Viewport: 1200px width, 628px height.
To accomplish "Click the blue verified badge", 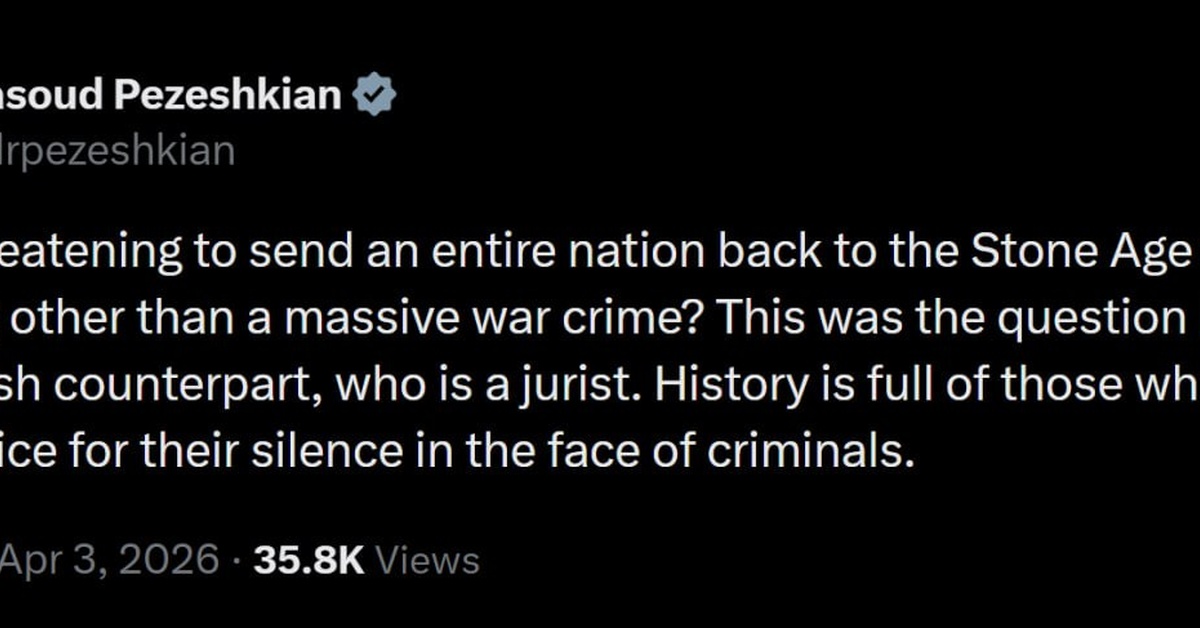I will coord(375,96).
